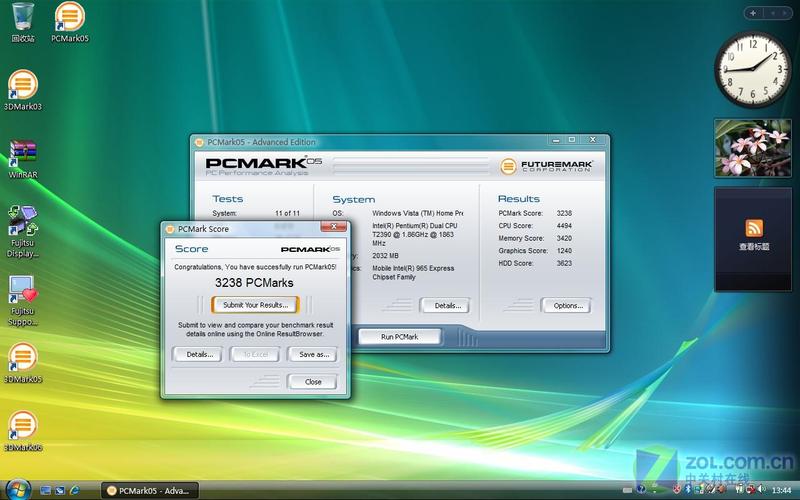Click the 'System: 11 of 11' tests row

coord(256,213)
